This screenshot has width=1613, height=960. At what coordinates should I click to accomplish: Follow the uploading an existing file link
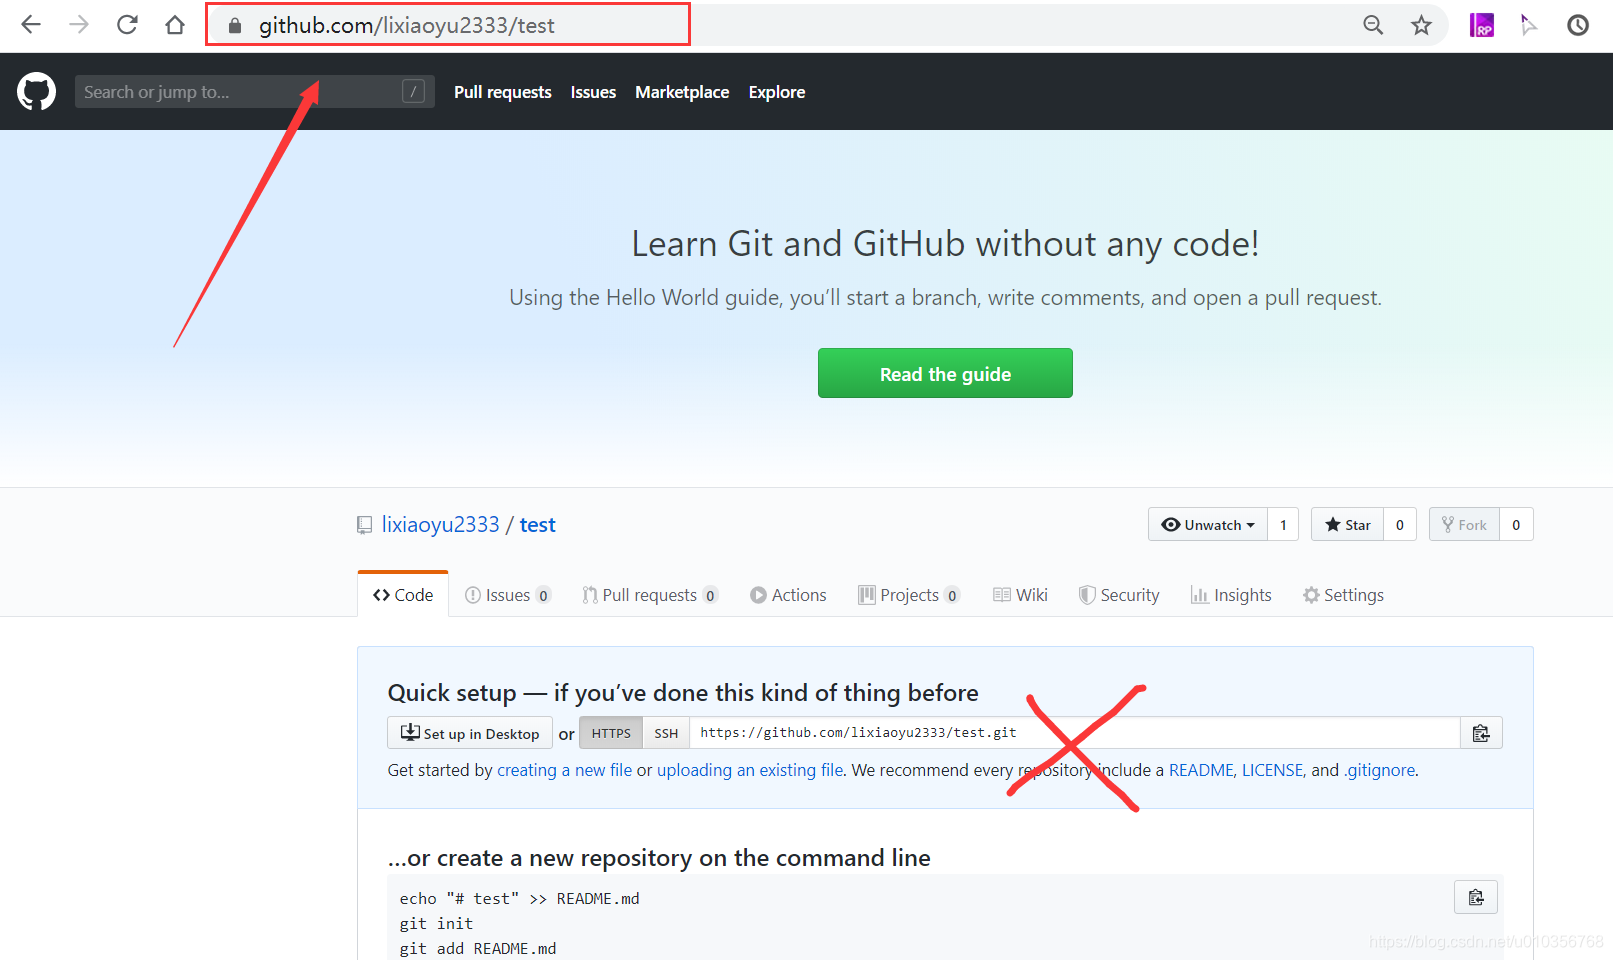[750, 770]
